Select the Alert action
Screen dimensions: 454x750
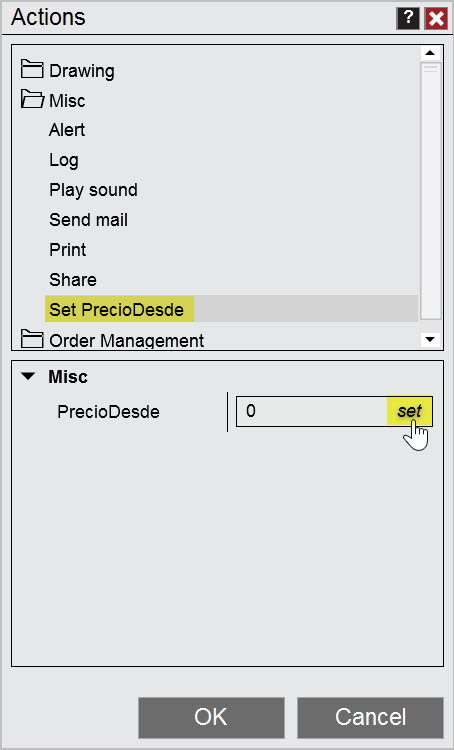tap(67, 130)
